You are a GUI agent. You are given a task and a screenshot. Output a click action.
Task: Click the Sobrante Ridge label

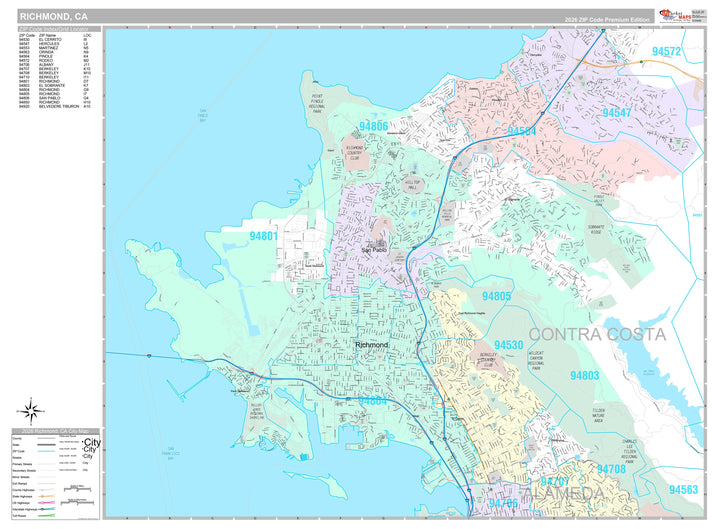(596, 230)
